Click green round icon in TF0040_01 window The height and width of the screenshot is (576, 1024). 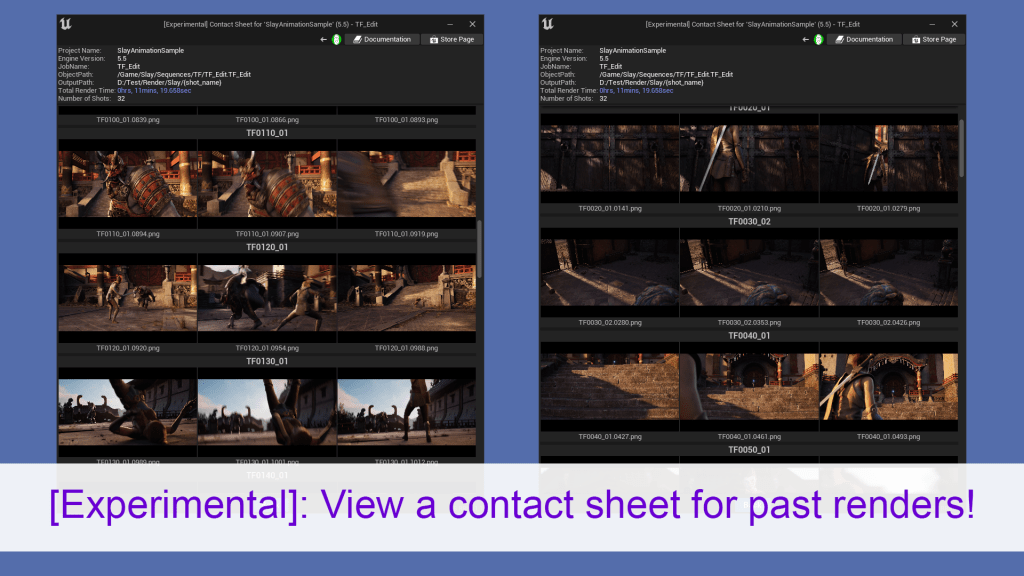[818, 39]
